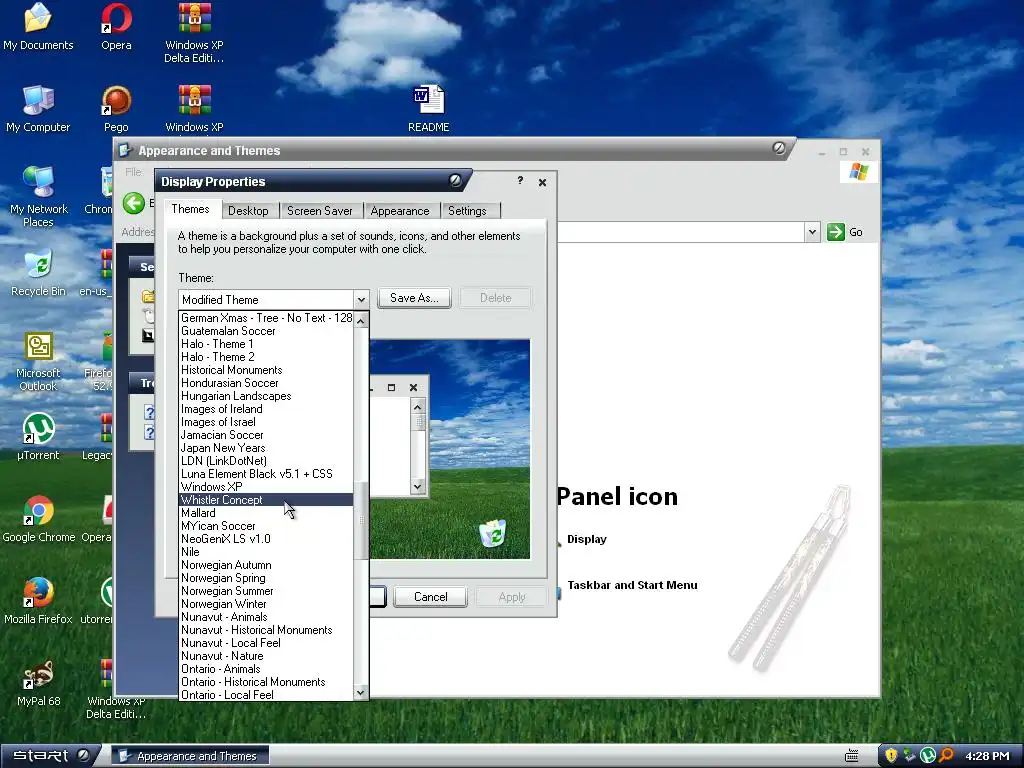Select the Images of Israel theme
1024x768 pixels.
click(266, 422)
